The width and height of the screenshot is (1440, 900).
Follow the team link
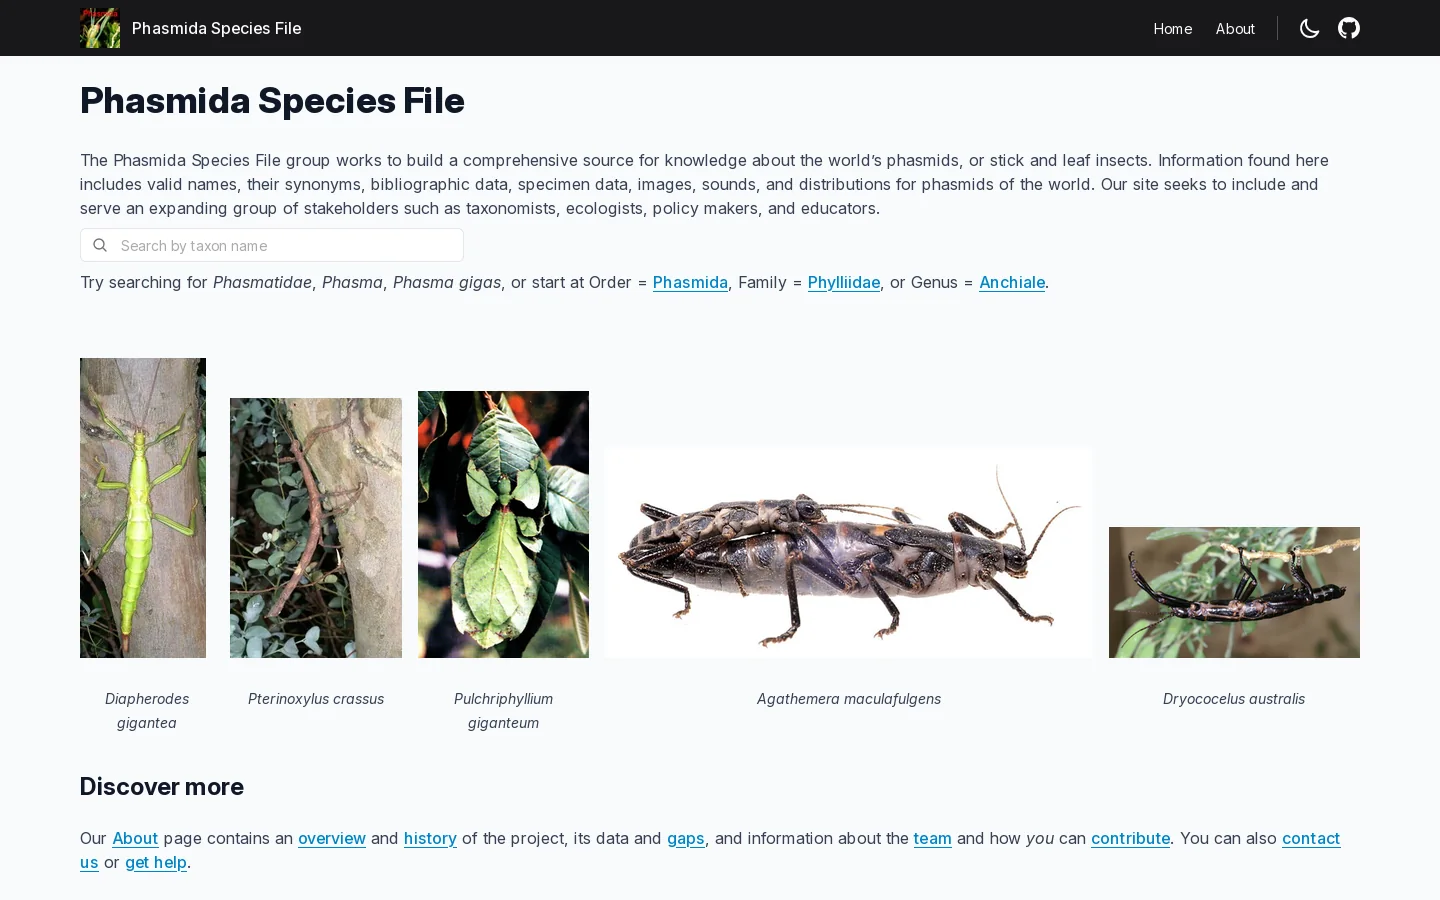(x=932, y=838)
